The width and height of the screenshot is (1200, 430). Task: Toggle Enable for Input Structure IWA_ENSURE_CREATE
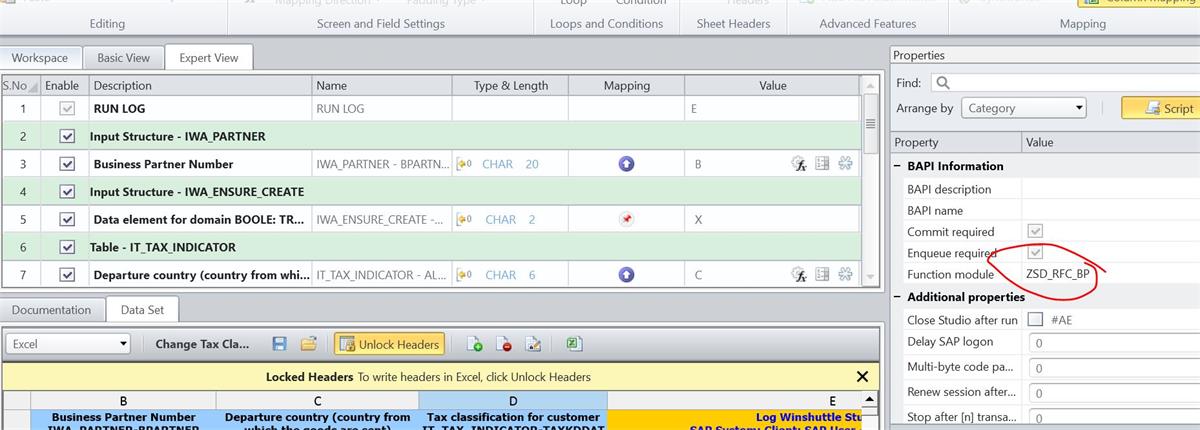[66, 191]
